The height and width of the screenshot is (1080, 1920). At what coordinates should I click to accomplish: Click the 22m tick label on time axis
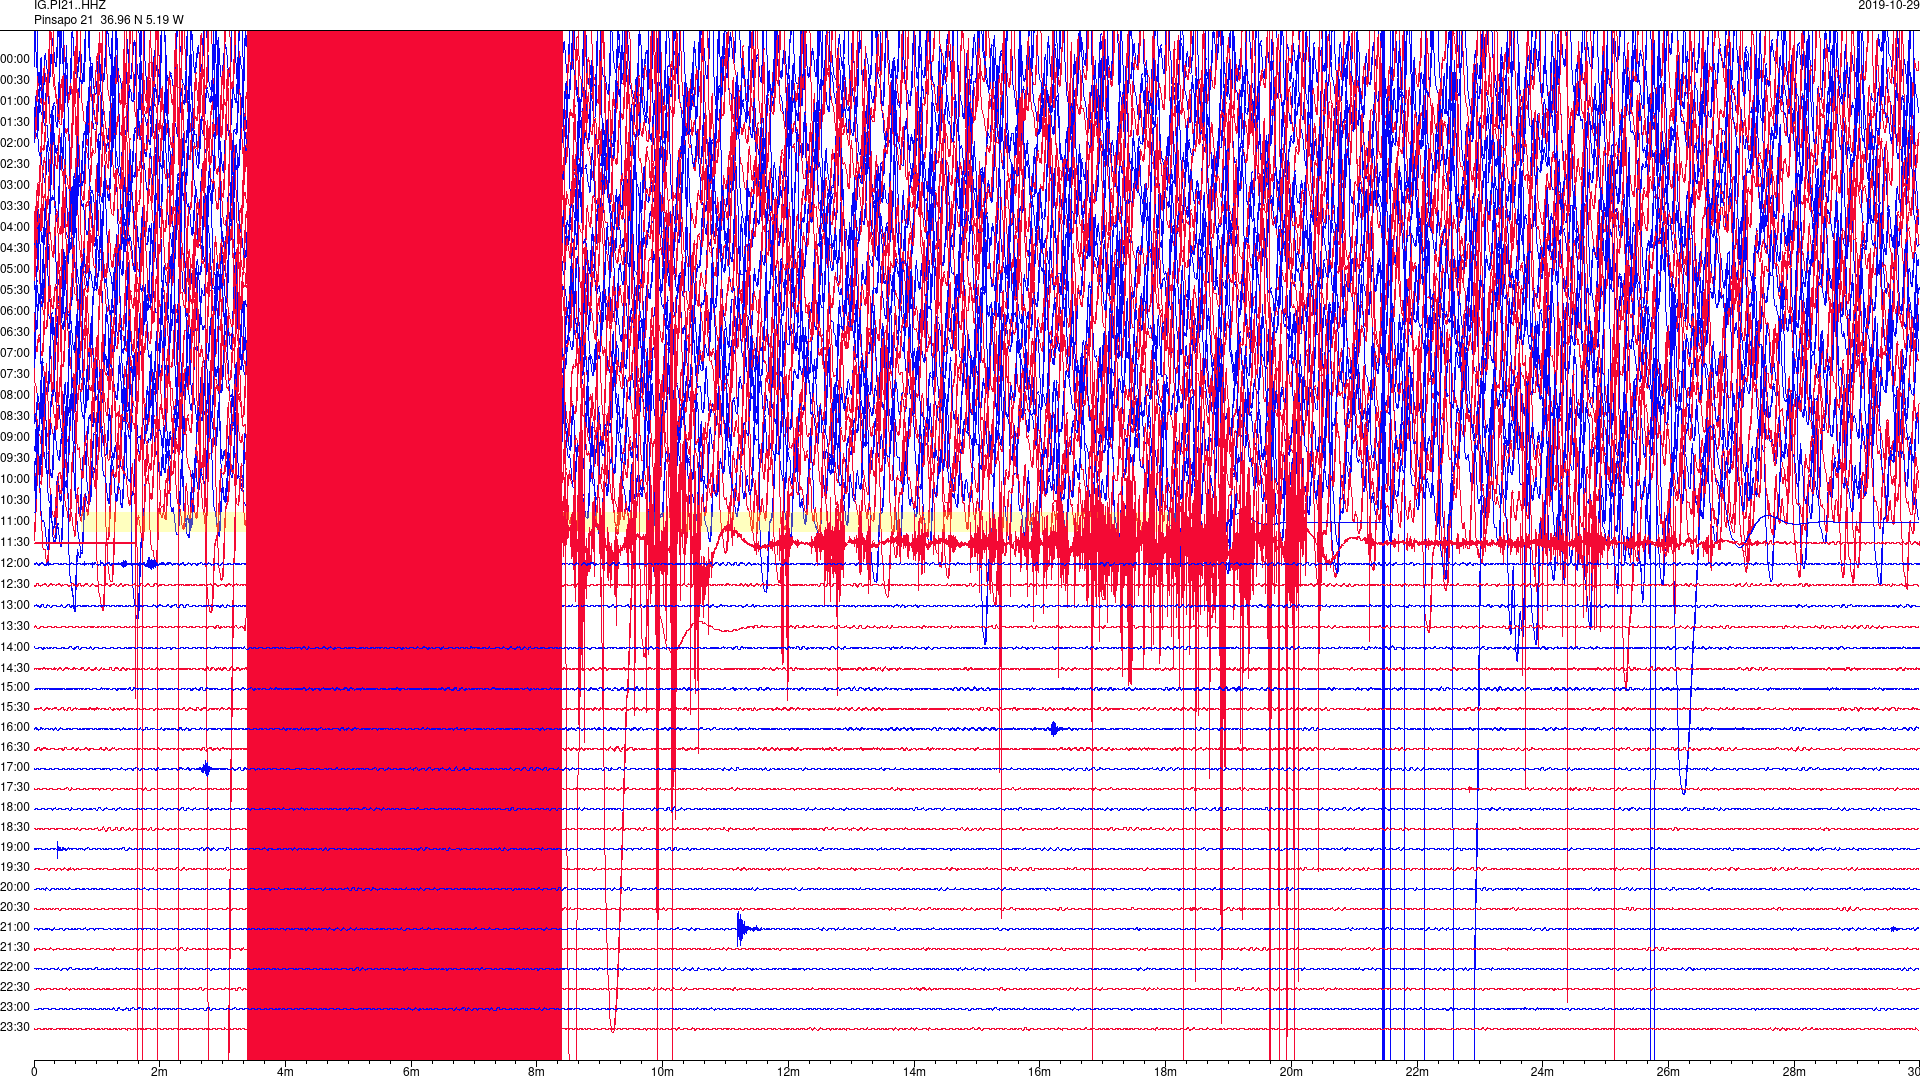pos(1417,1072)
